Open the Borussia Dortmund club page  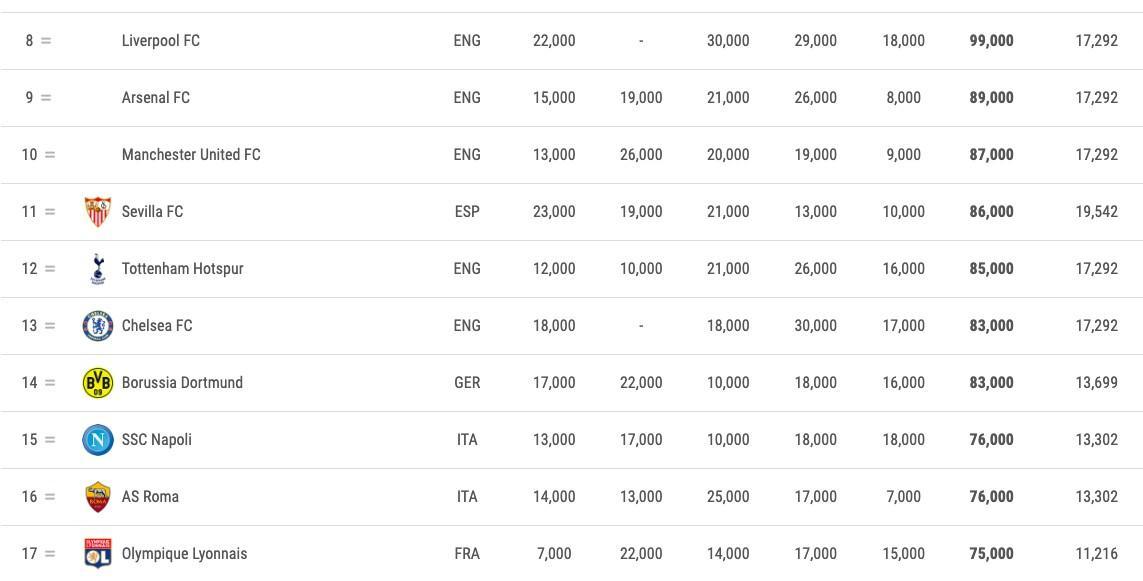[182, 383]
